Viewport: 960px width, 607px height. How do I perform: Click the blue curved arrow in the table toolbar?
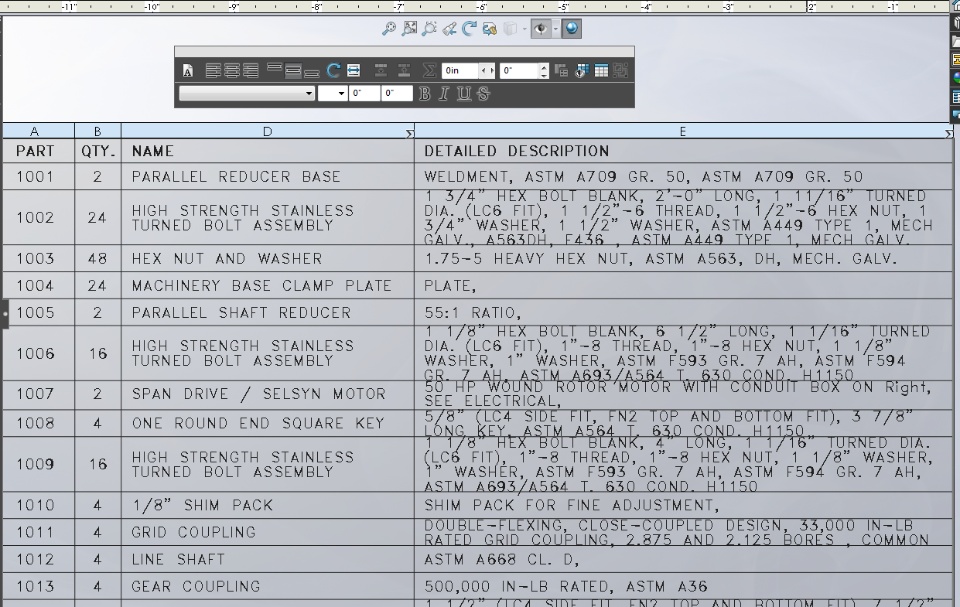pyautogui.click(x=333, y=71)
